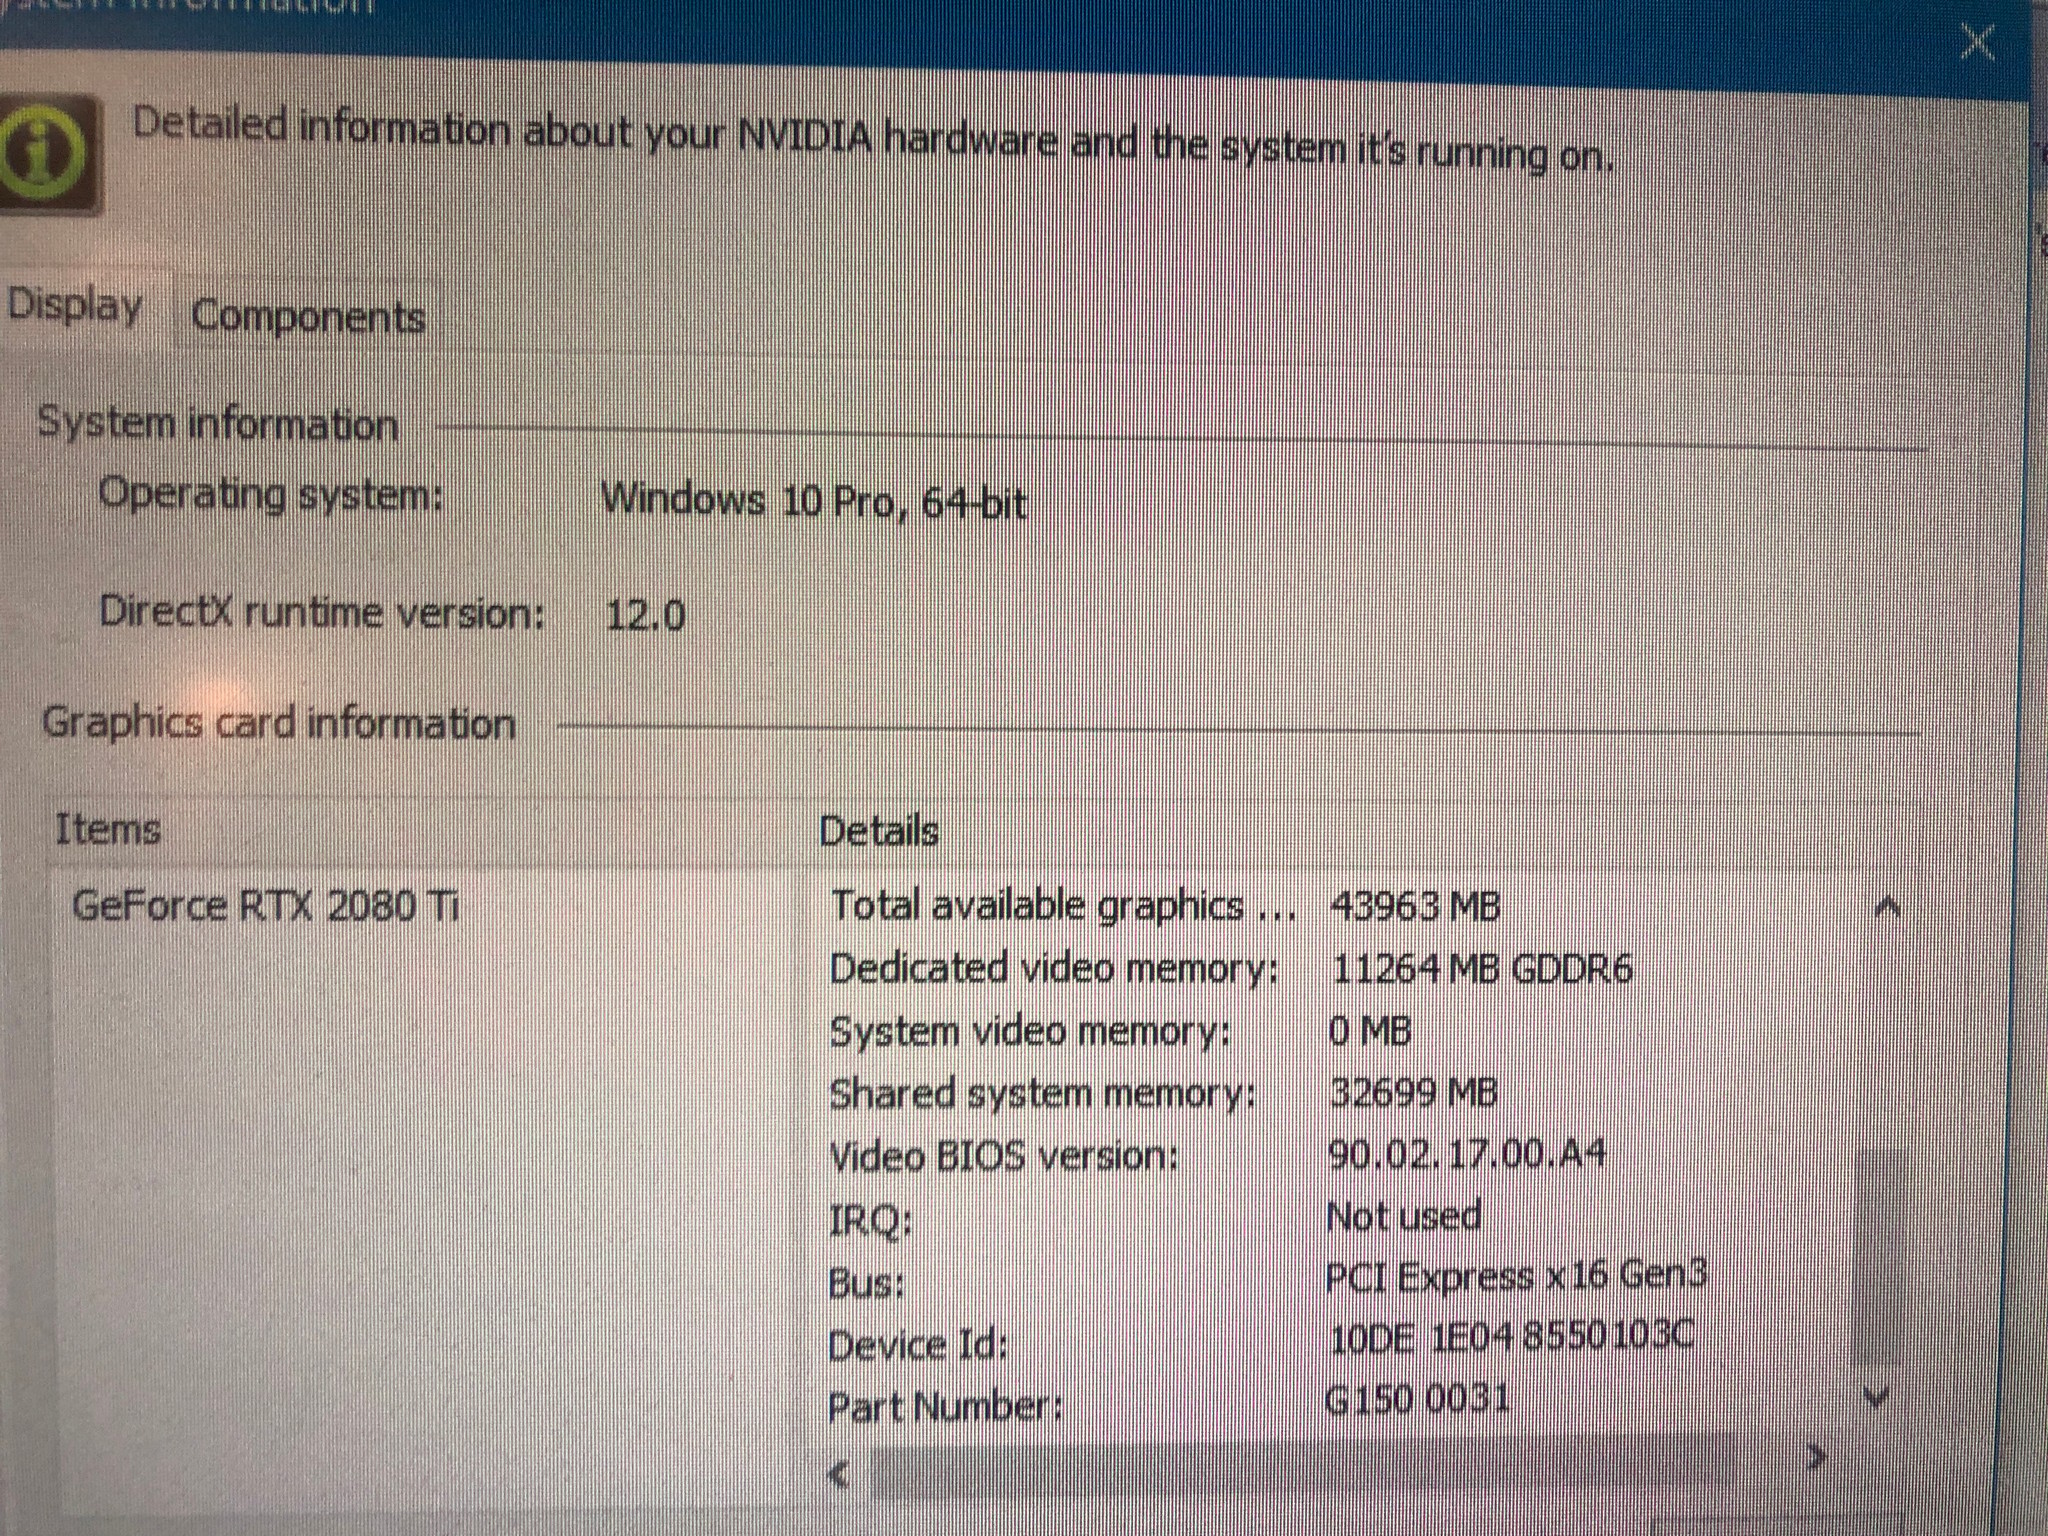2048x1536 pixels.
Task: Select the Total available graphics row
Action: coord(1165,906)
